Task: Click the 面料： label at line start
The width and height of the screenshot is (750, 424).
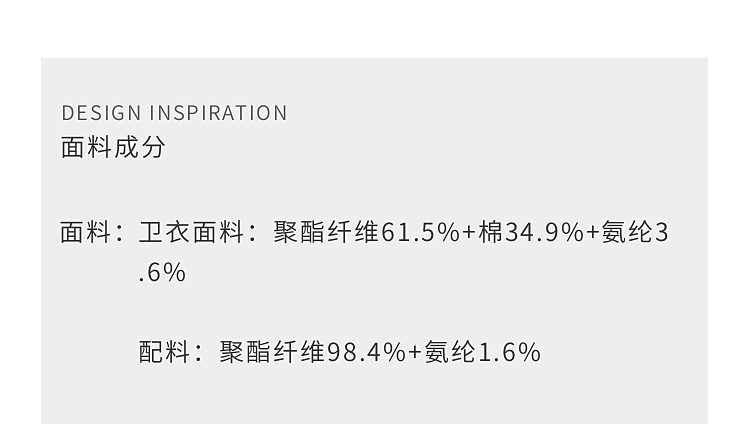Action: [92, 233]
